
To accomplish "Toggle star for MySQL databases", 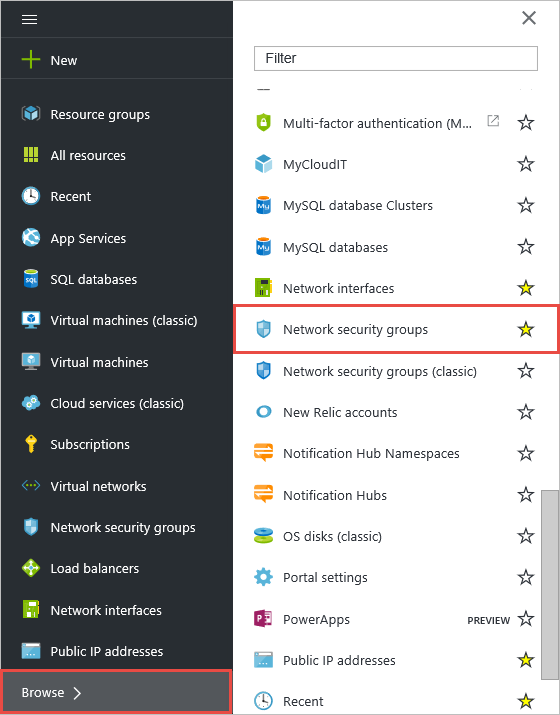I will tap(526, 247).
